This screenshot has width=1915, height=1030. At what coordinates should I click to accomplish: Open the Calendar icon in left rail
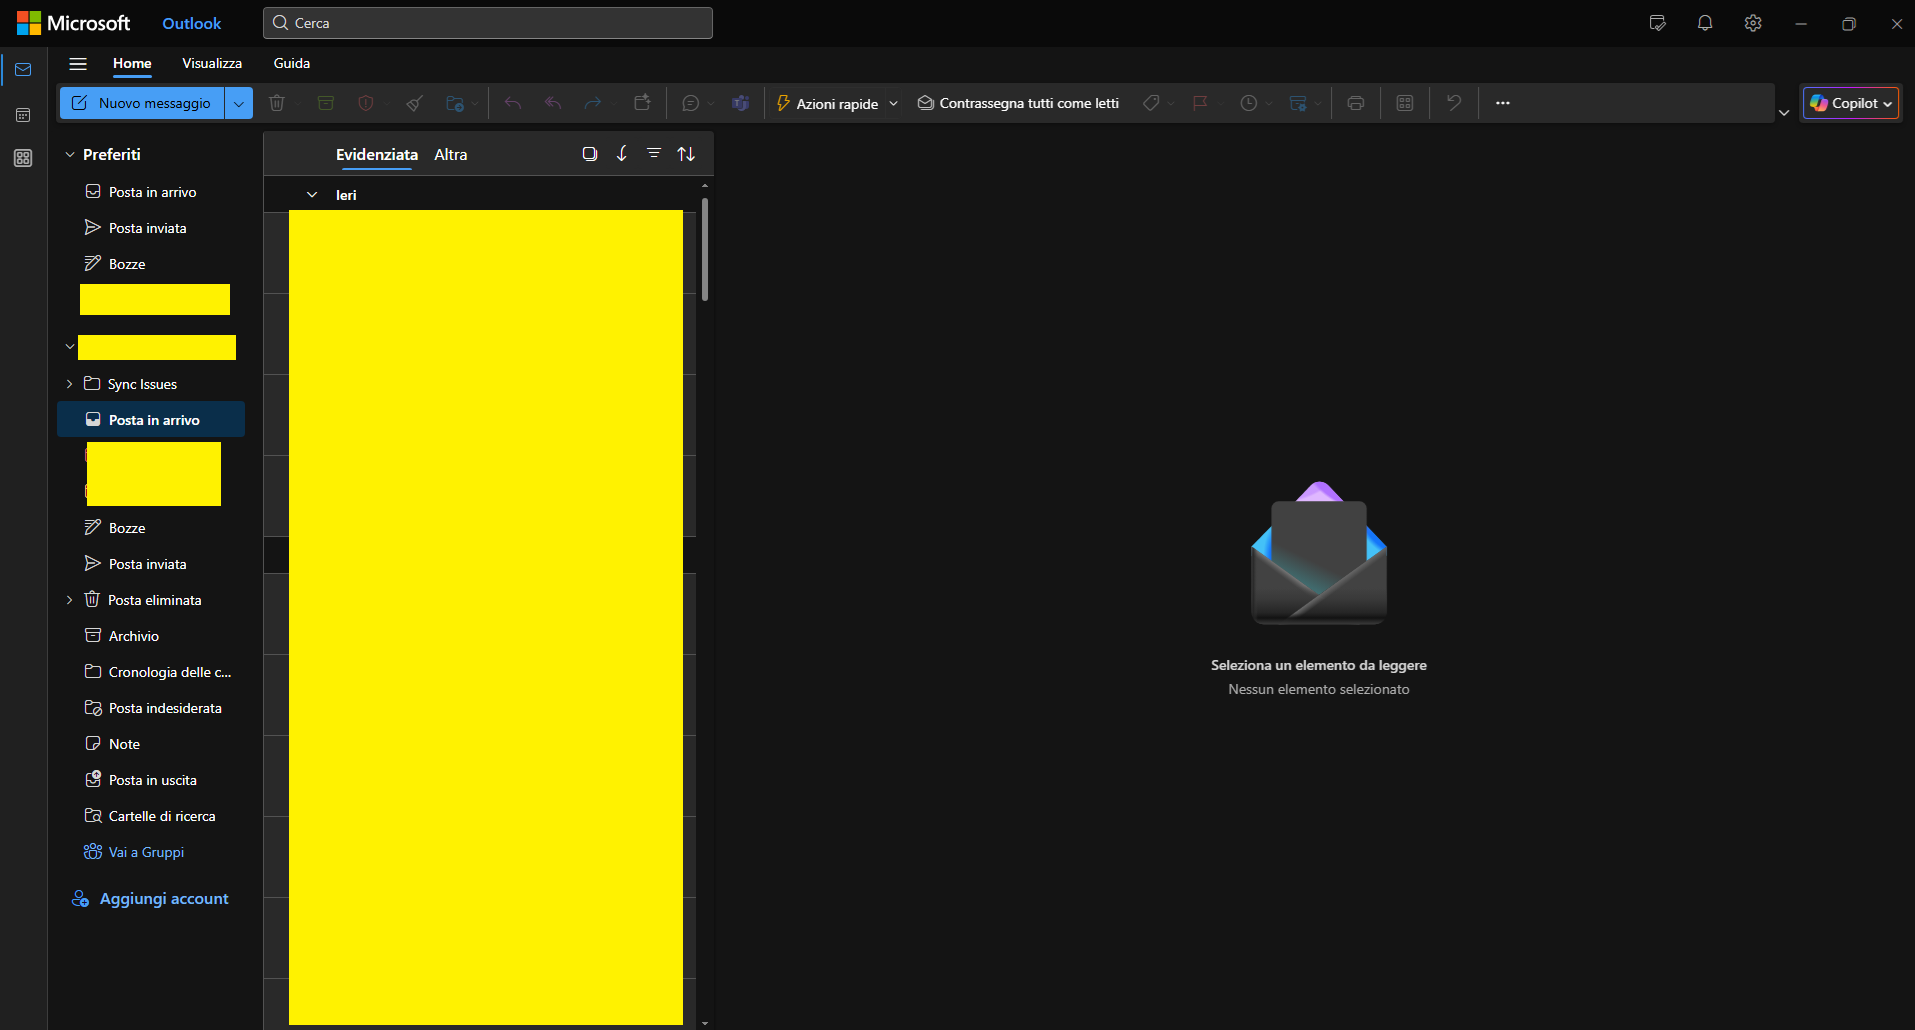point(23,115)
